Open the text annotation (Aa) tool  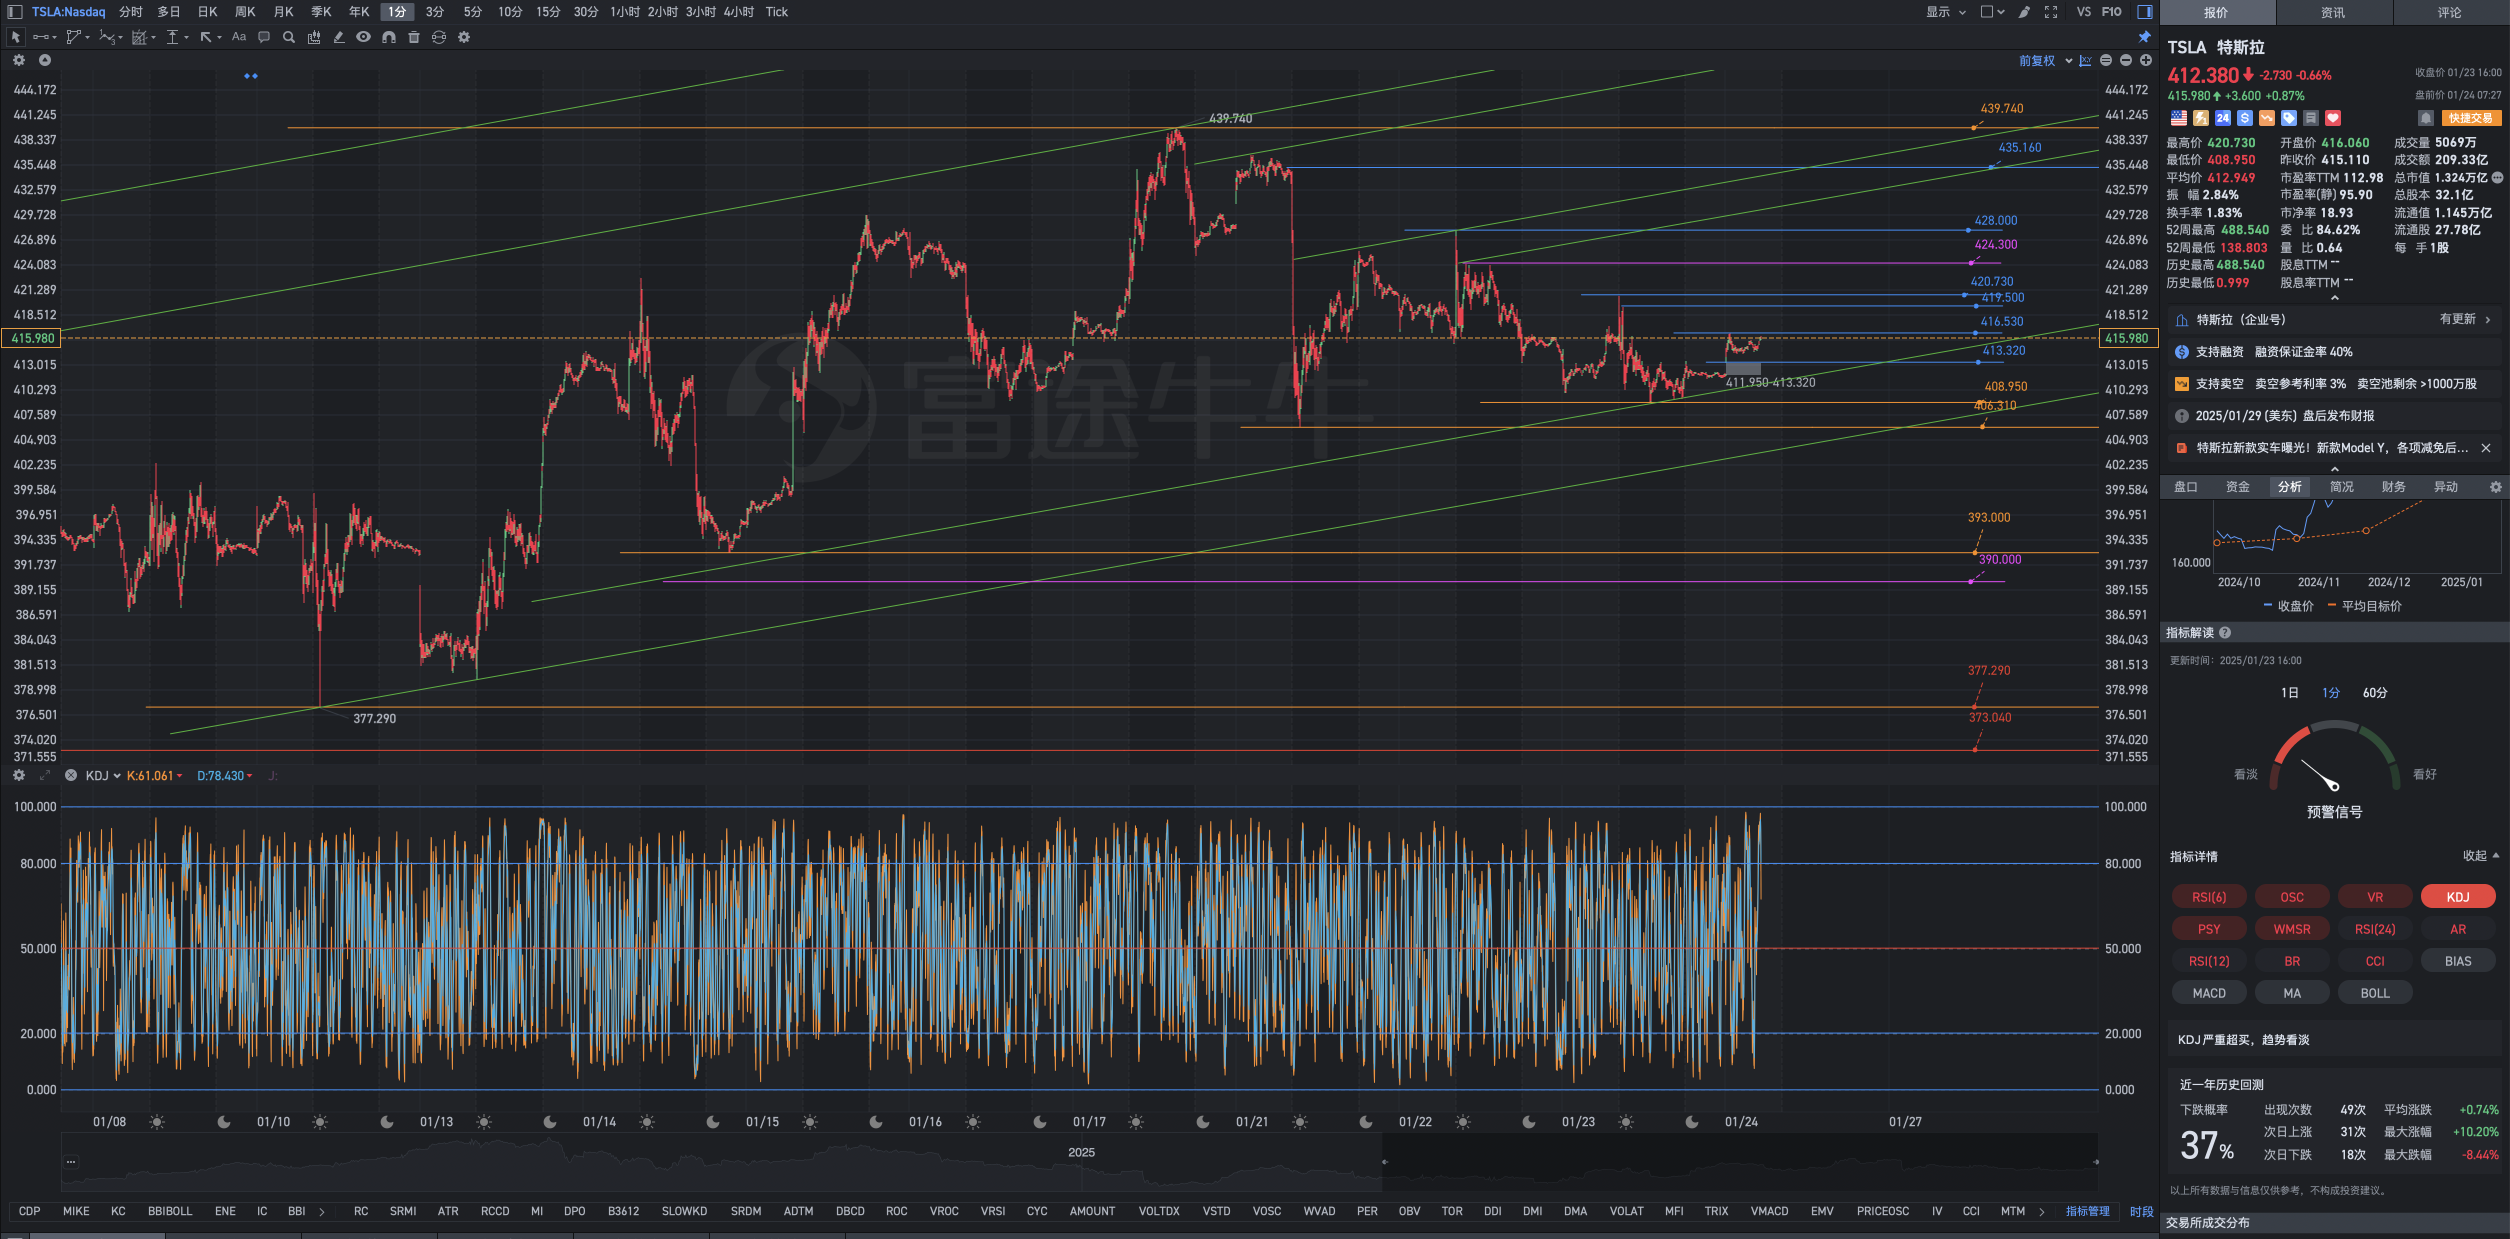pos(238,37)
